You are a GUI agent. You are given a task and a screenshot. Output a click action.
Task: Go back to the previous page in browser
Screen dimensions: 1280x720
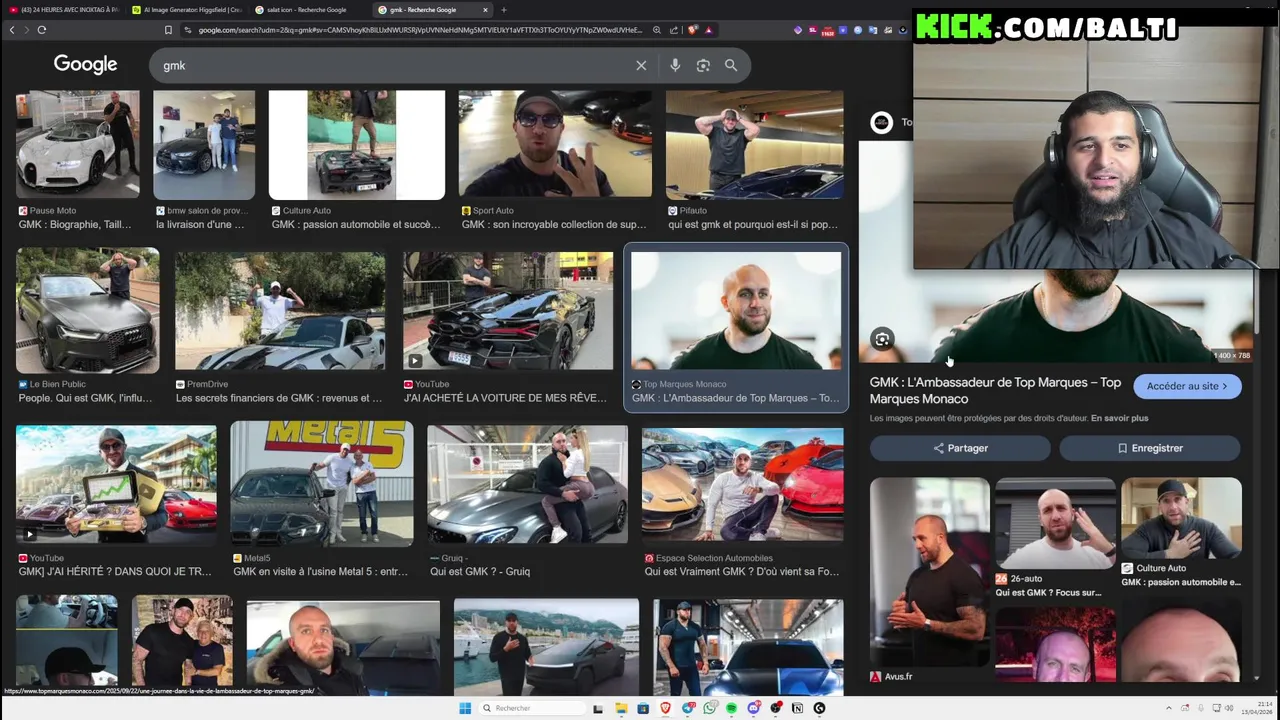click(12, 30)
